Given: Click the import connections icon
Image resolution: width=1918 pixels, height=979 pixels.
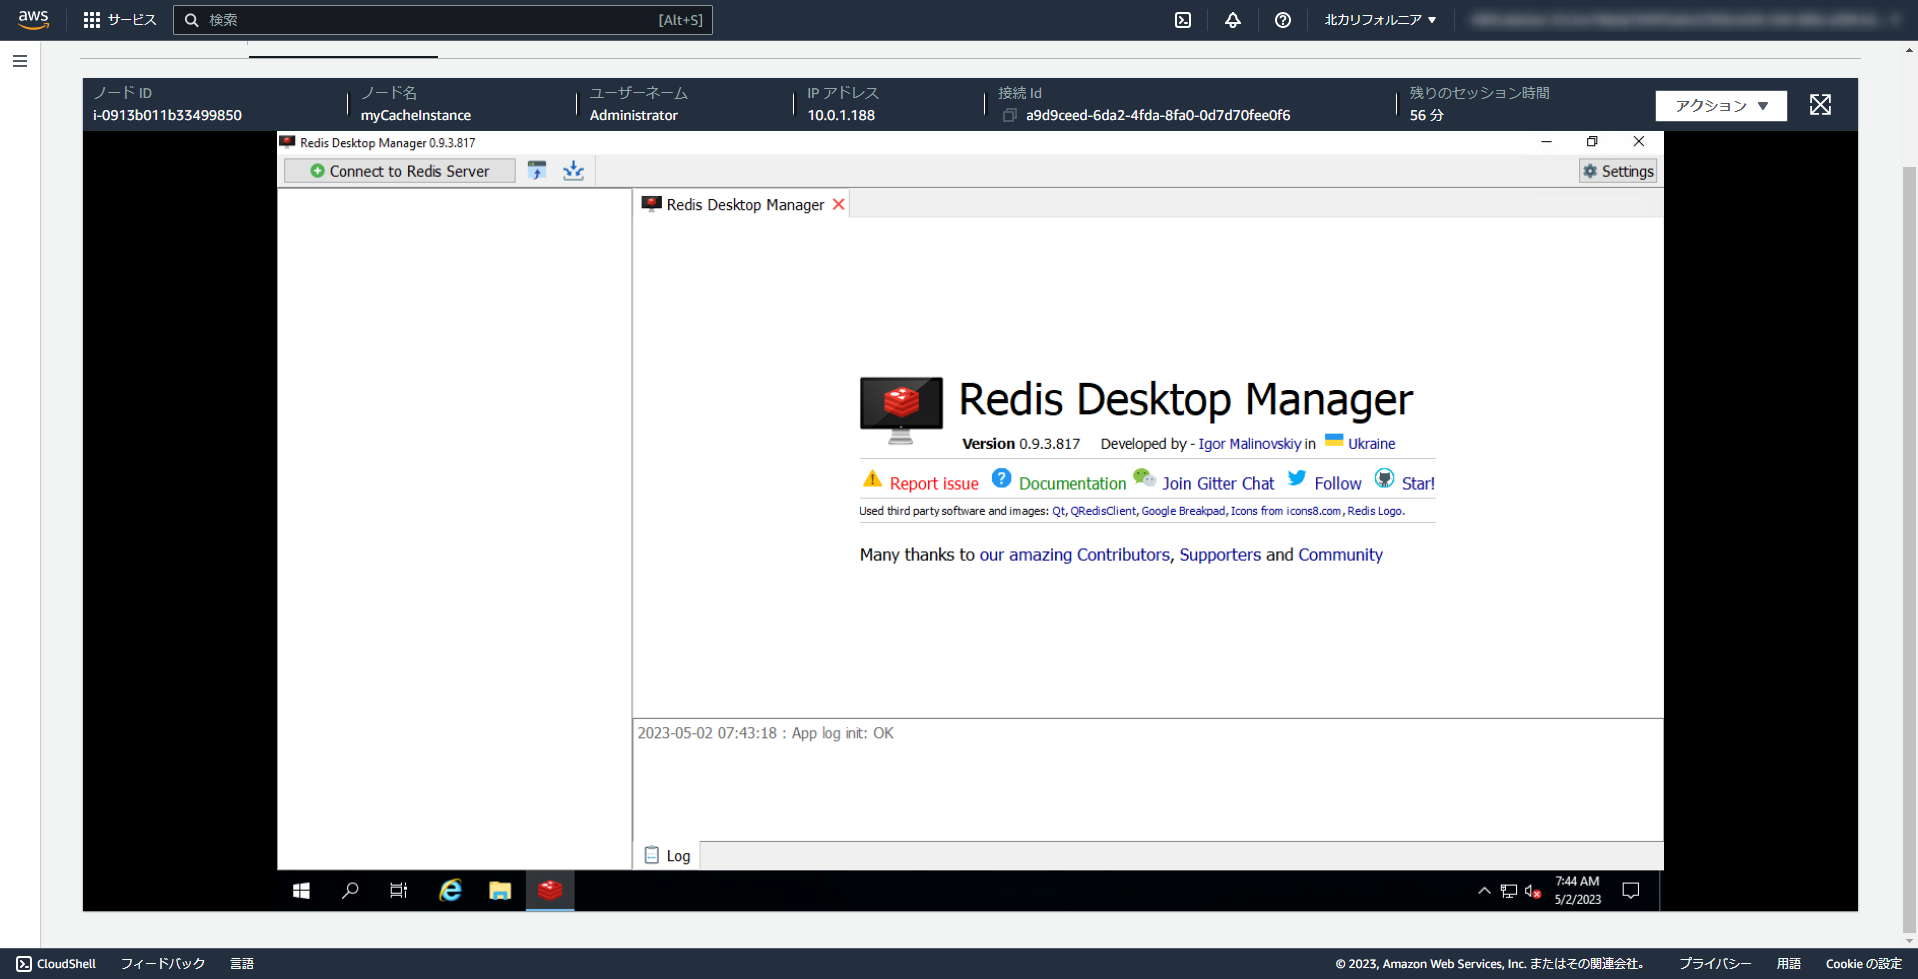Looking at the screenshot, I should (x=573, y=170).
